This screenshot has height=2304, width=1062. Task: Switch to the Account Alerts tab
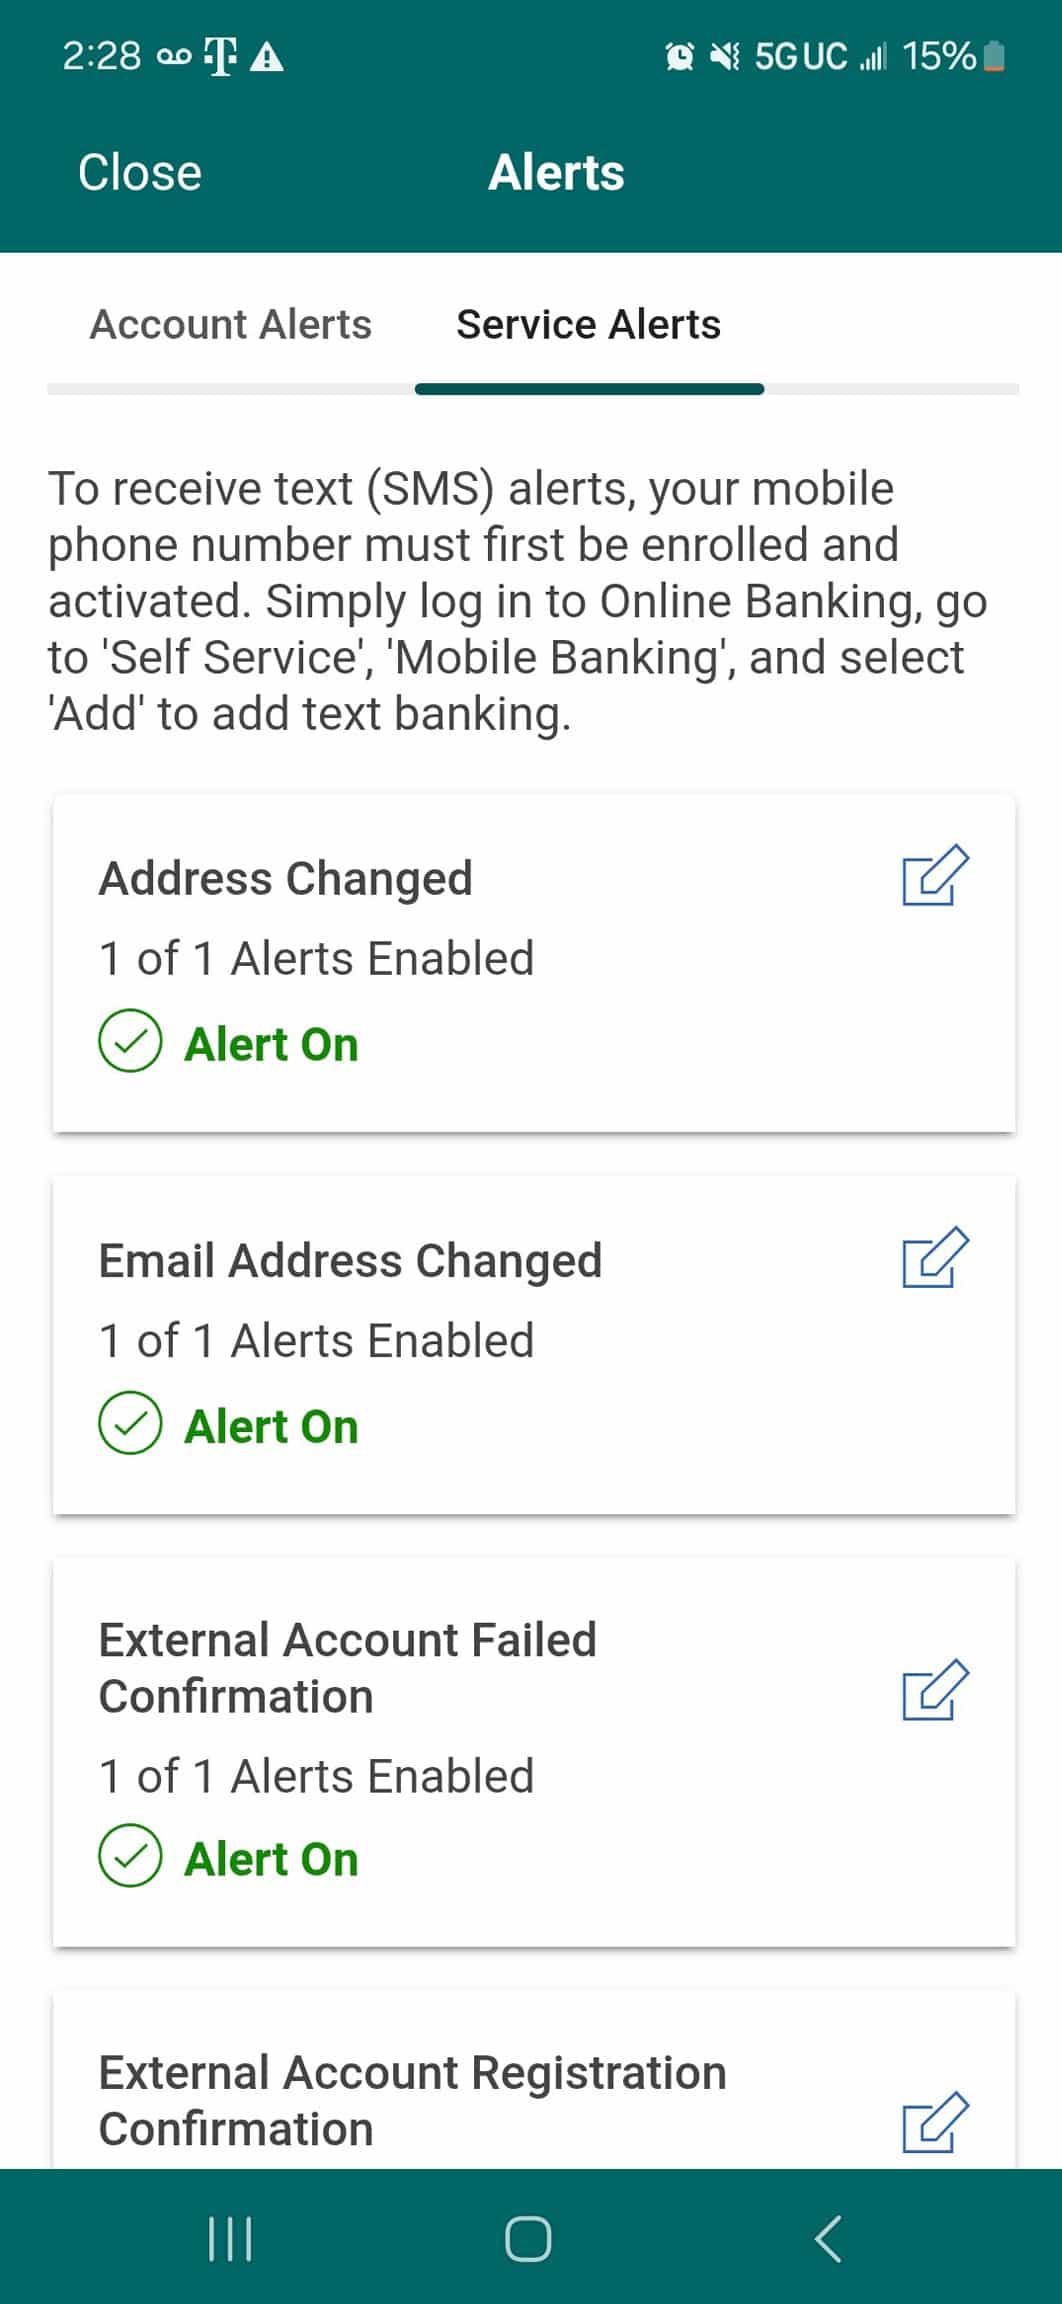click(x=231, y=325)
